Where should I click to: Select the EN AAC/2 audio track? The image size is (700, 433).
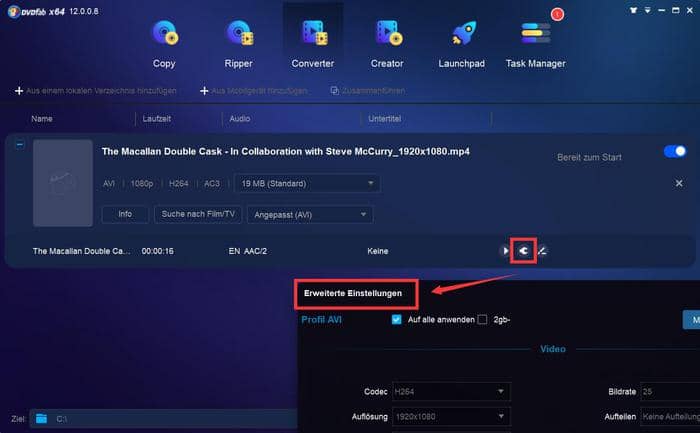click(248, 251)
